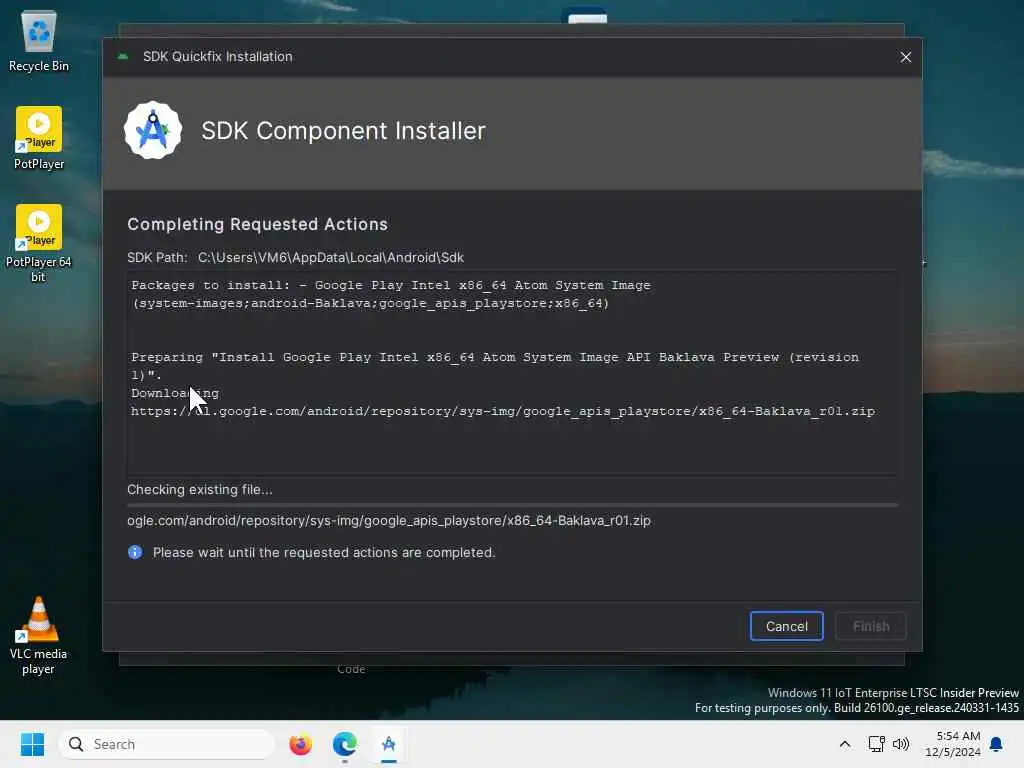Click the 'SDK Component Installer' title
1024x768 pixels.
[x=344, y=131]
